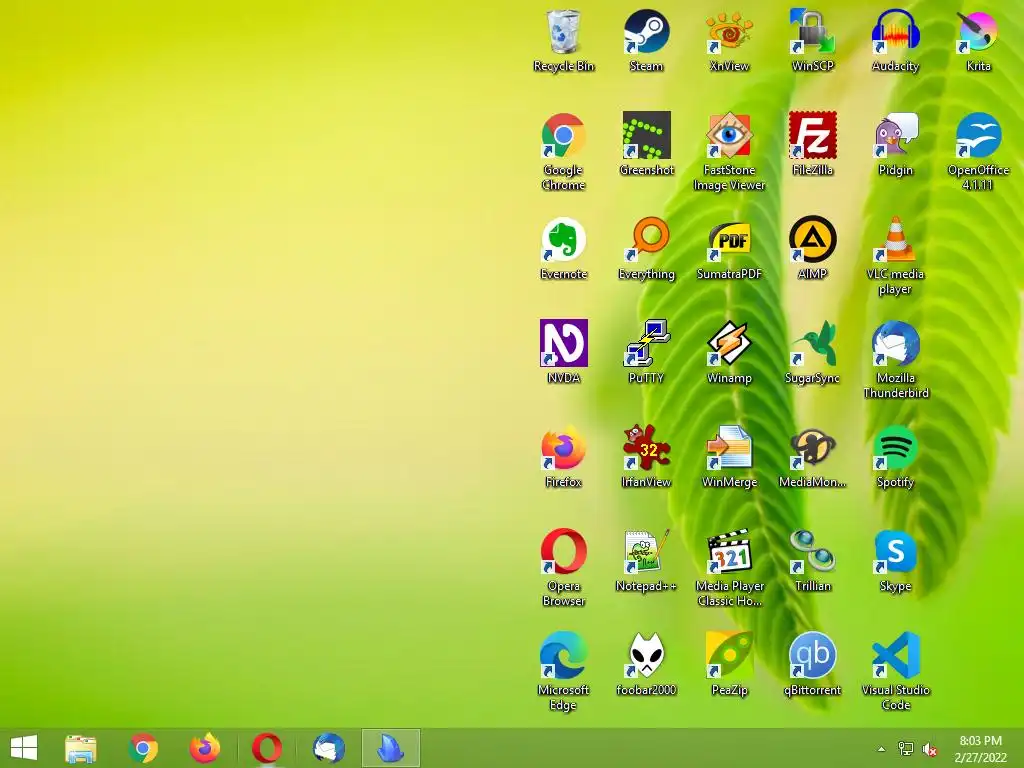Image resolution: width=1024 pixels, height=768 pixels.
Task: Show hidden system tray icons
Action: (881, 749)
